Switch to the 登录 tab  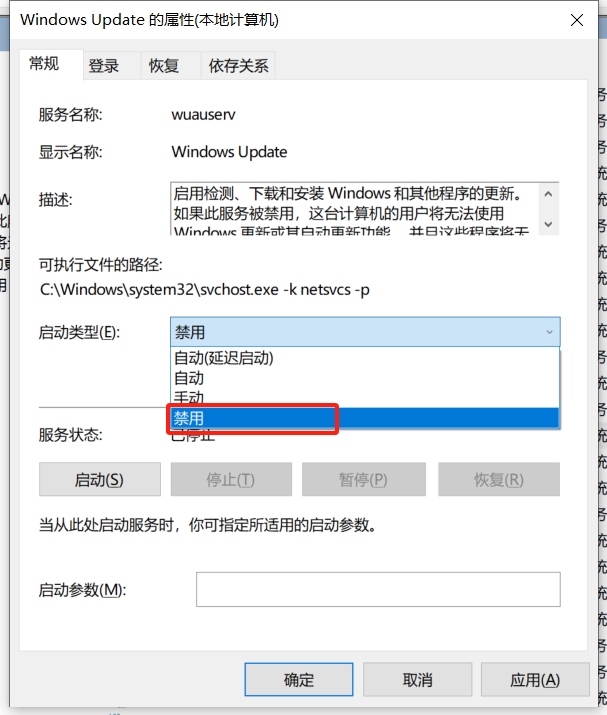(x=104, y=66)
